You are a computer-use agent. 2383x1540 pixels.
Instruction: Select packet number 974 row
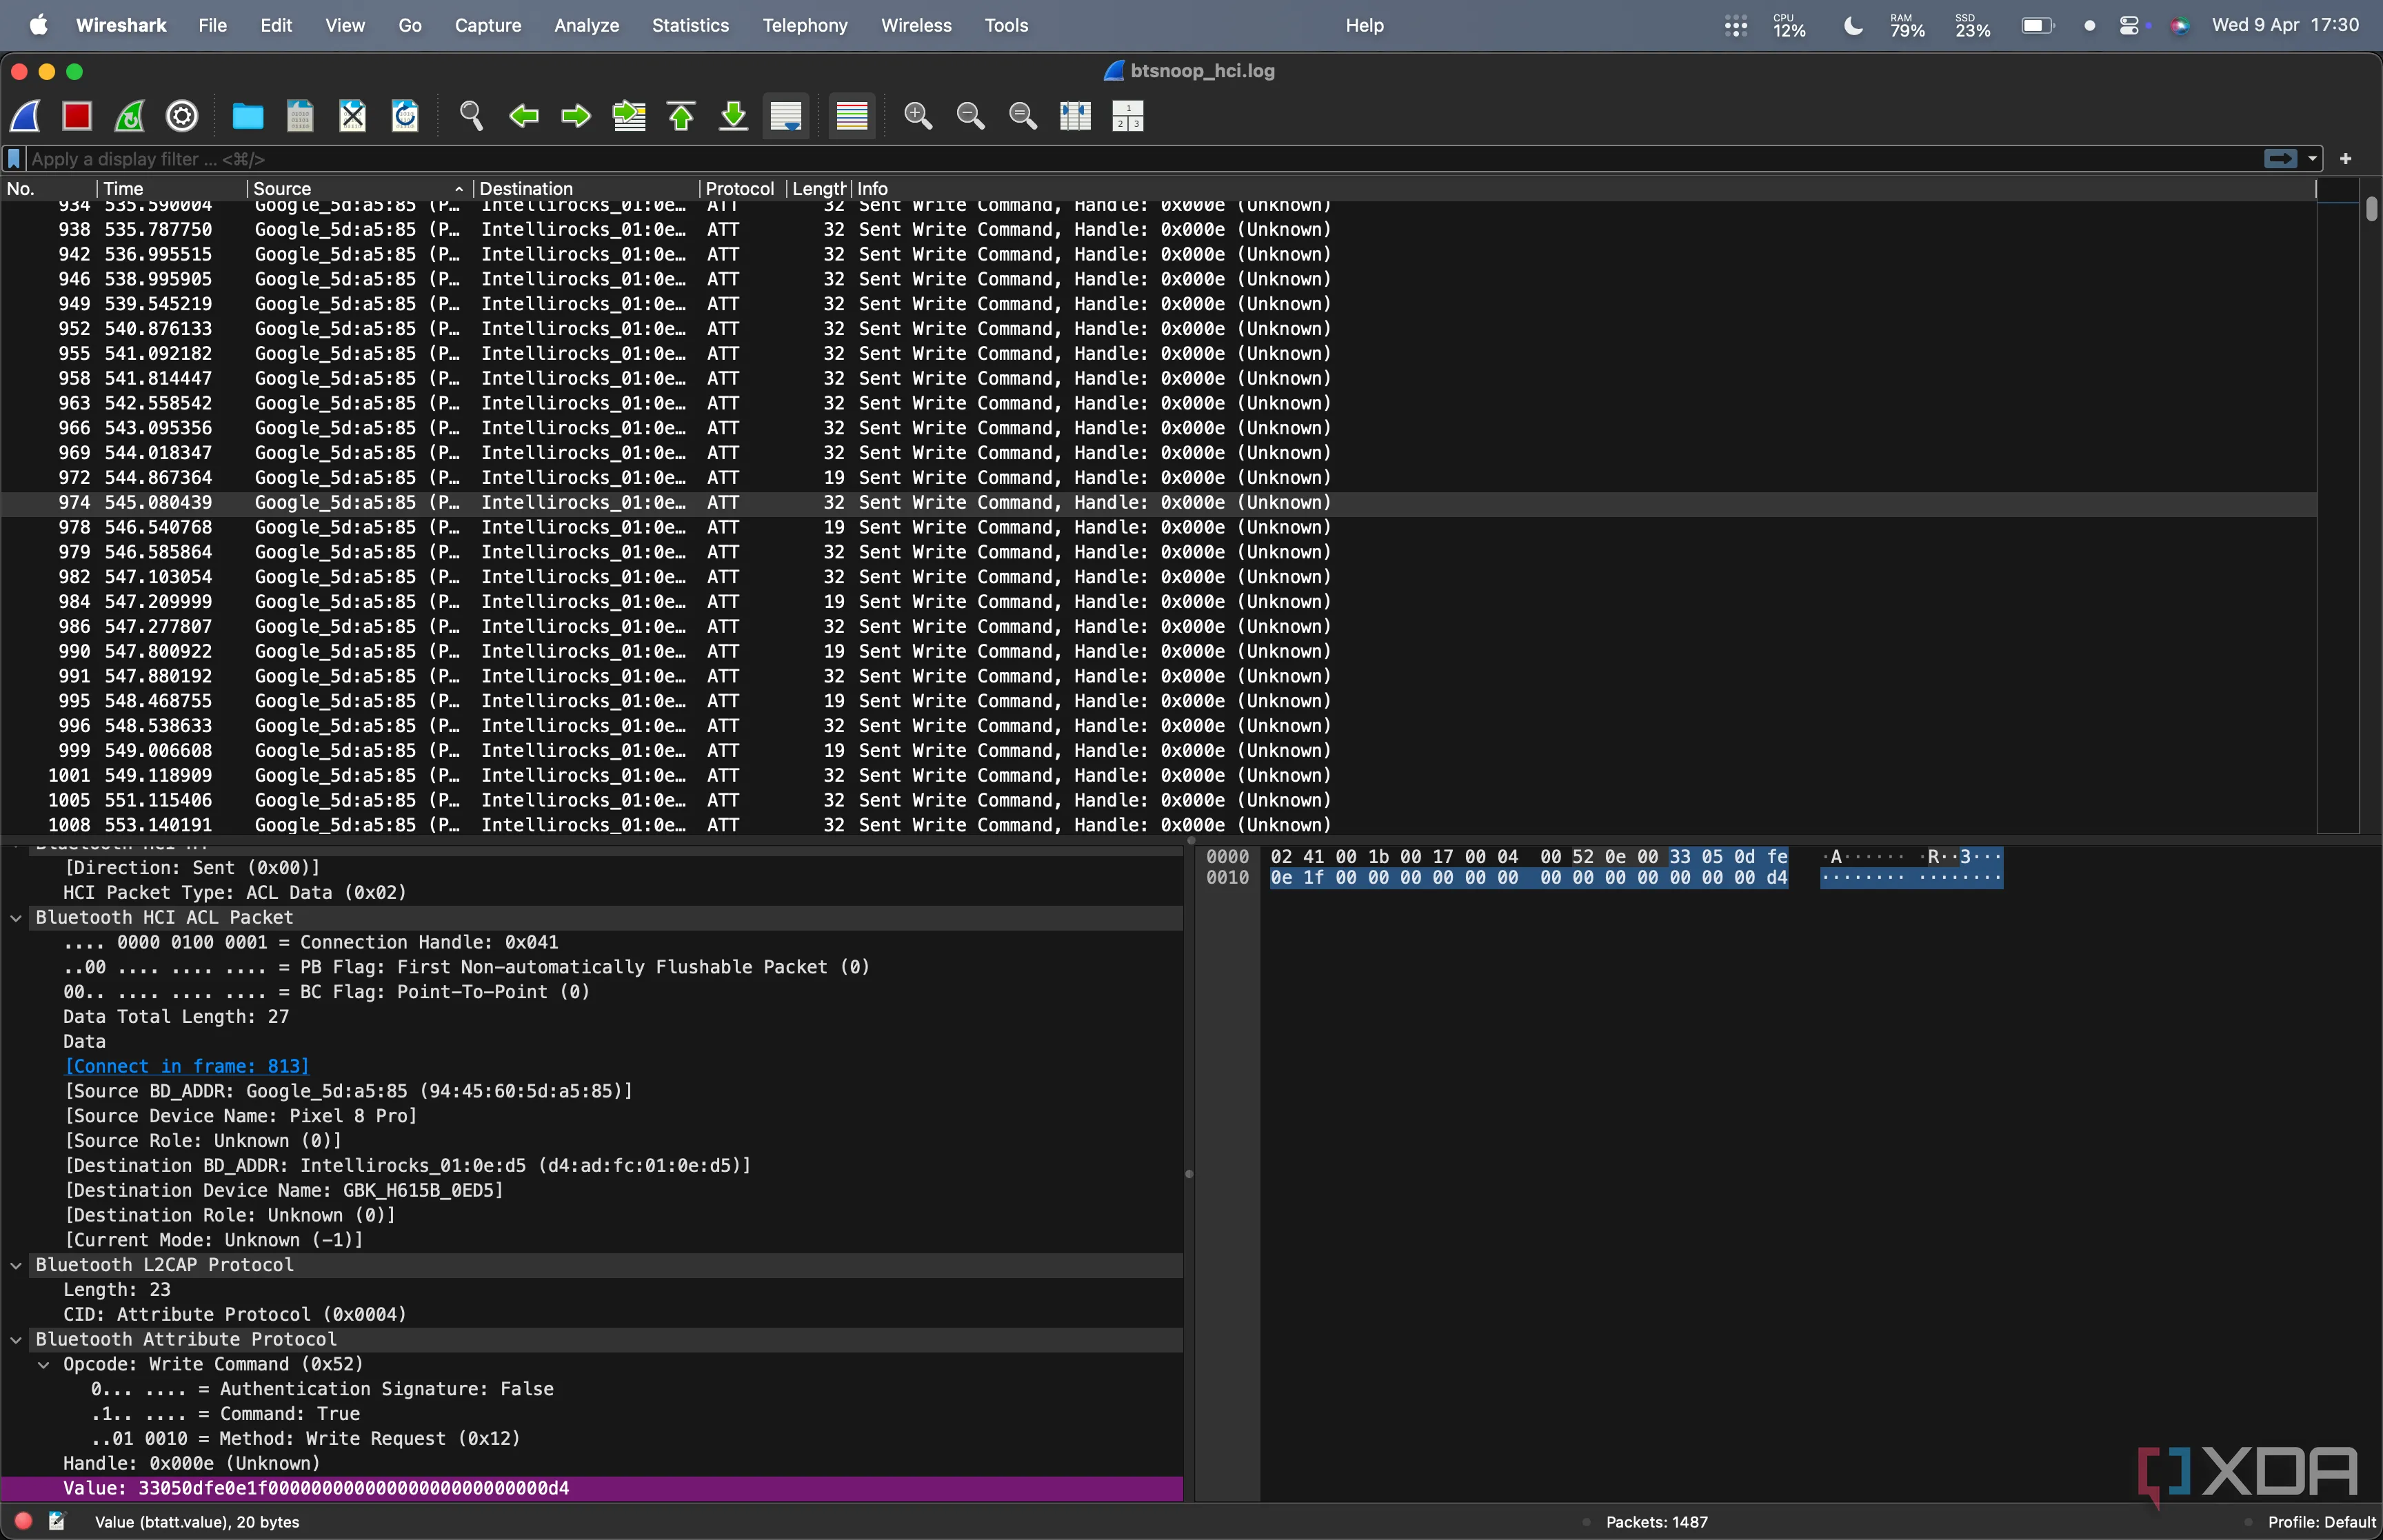click(x=1158, y=503)
